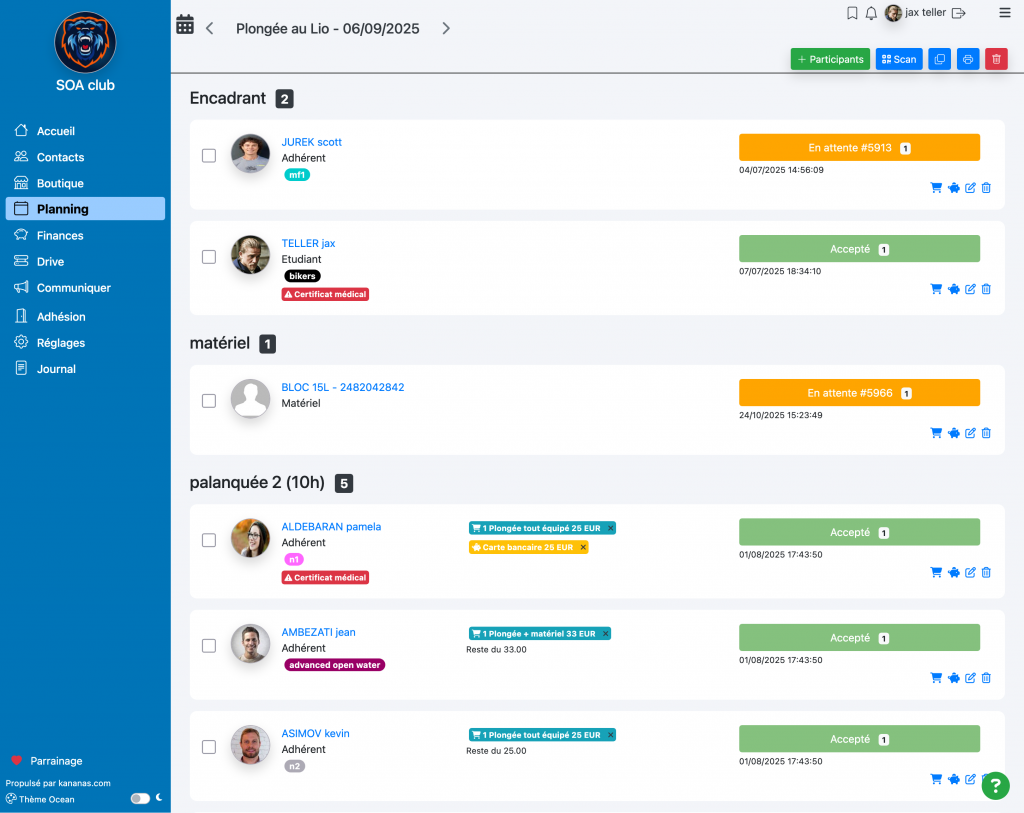Click the red delete event trash button

tap(996, 59)
